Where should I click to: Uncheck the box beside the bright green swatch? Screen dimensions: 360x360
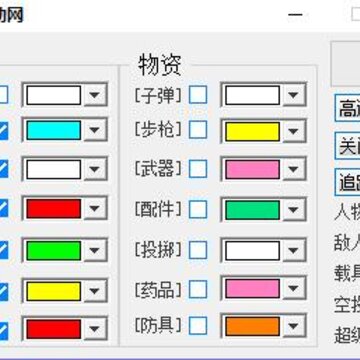3,251
